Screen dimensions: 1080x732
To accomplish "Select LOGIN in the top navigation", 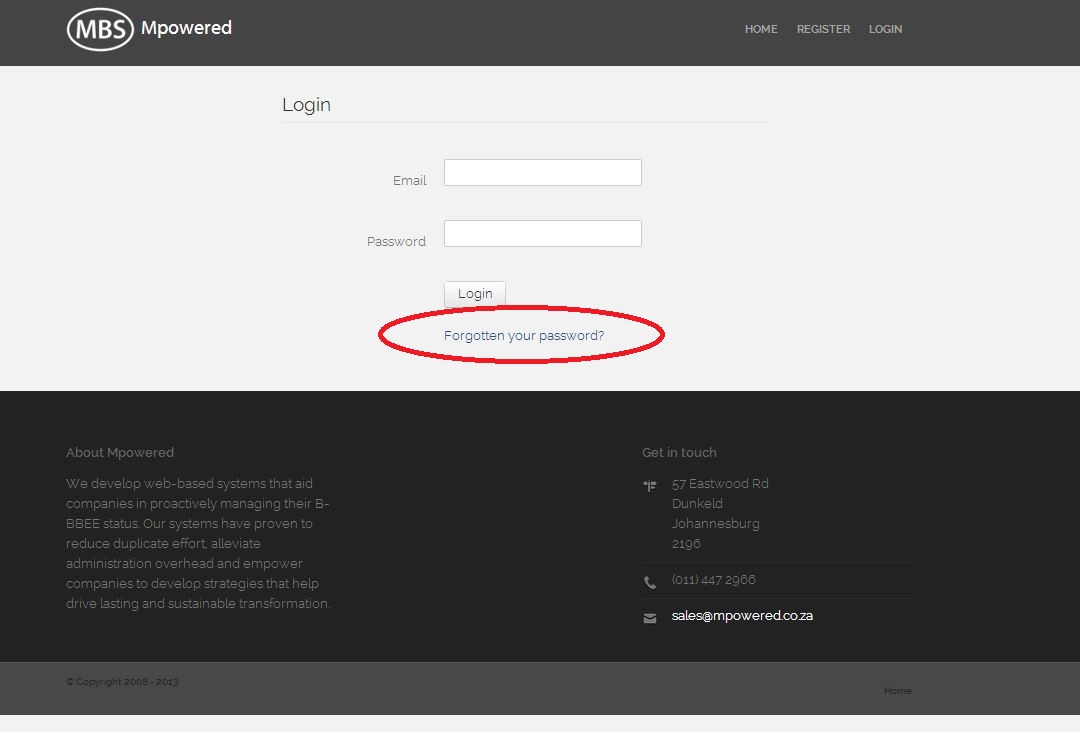I will click(885, 29).
